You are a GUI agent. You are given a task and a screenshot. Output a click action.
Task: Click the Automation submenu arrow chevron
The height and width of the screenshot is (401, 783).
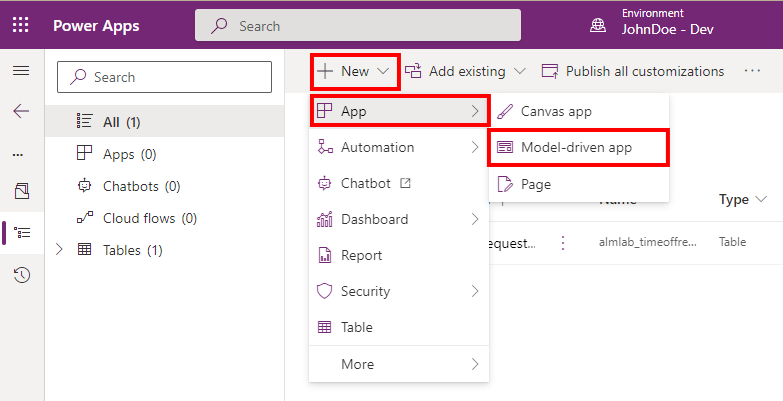click(475, 147)
